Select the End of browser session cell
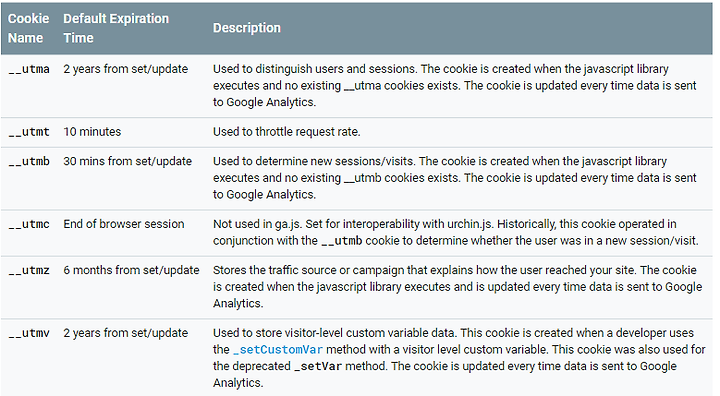Screen dimensions: 720x396 [124, 224]
